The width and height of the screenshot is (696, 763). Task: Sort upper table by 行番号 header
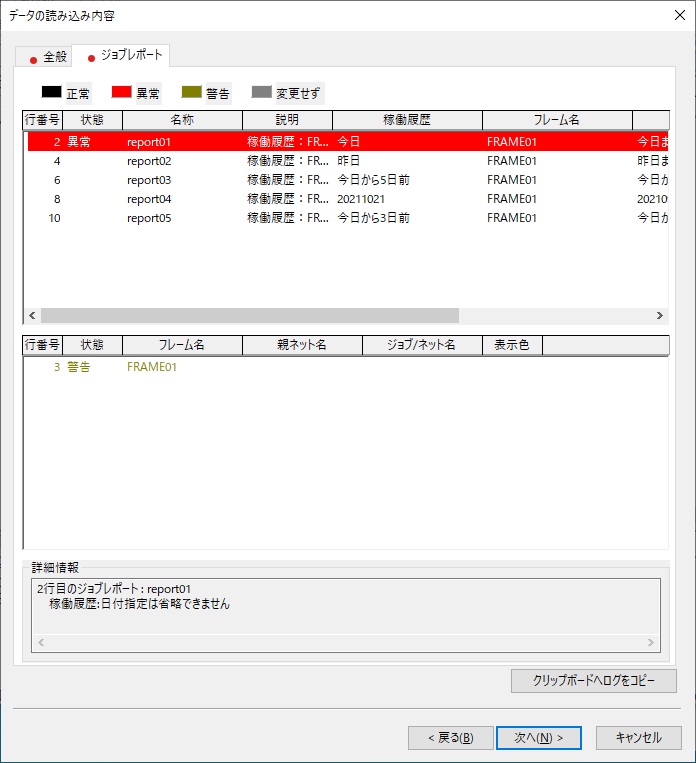pos(43,120)
